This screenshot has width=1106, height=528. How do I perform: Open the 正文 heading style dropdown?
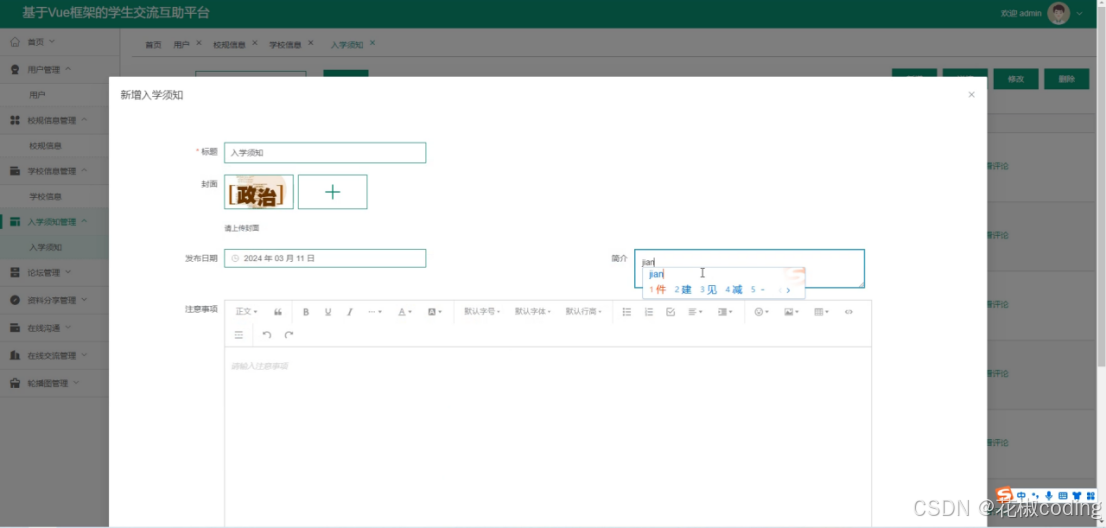click(x=246, y=312)
